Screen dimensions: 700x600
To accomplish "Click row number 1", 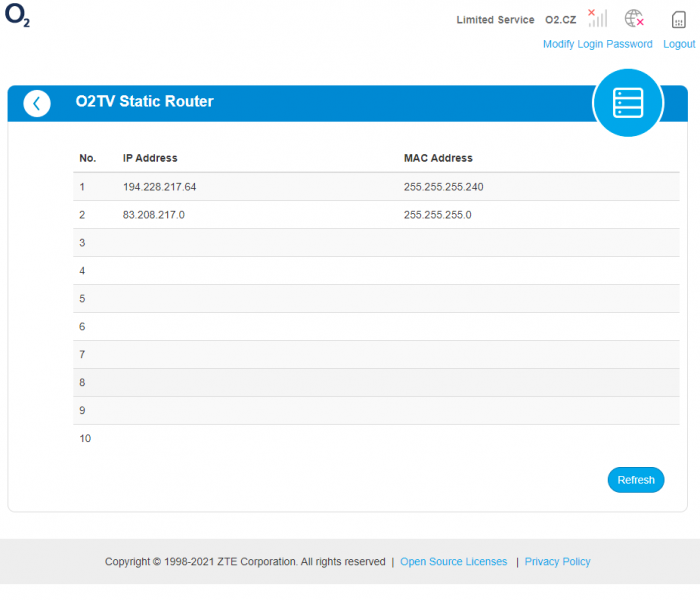I will (82, 187).
